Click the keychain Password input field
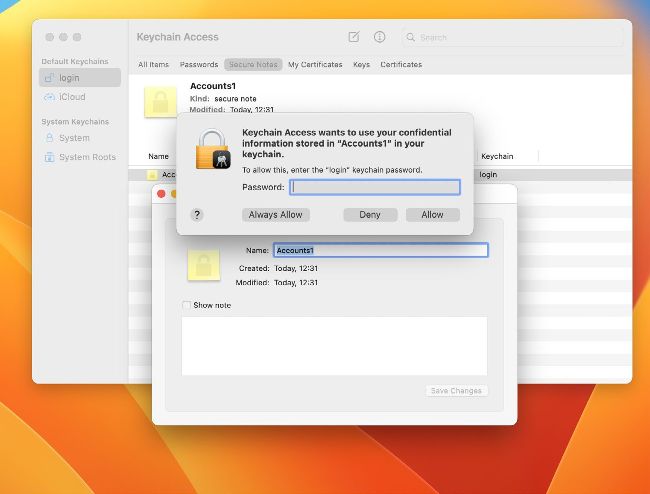 point(374,187)
